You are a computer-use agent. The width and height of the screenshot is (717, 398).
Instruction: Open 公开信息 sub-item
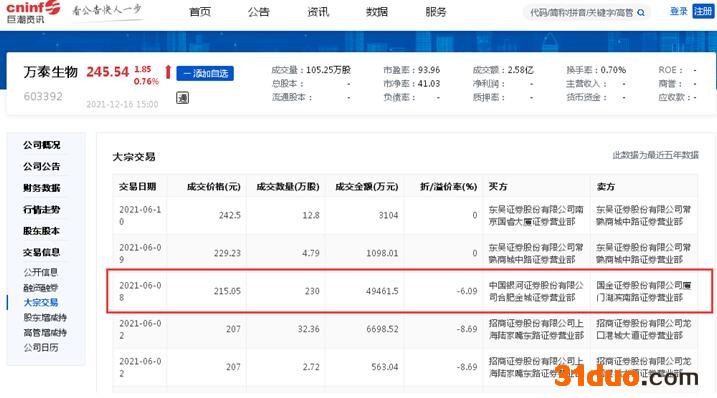click(41, 272)
